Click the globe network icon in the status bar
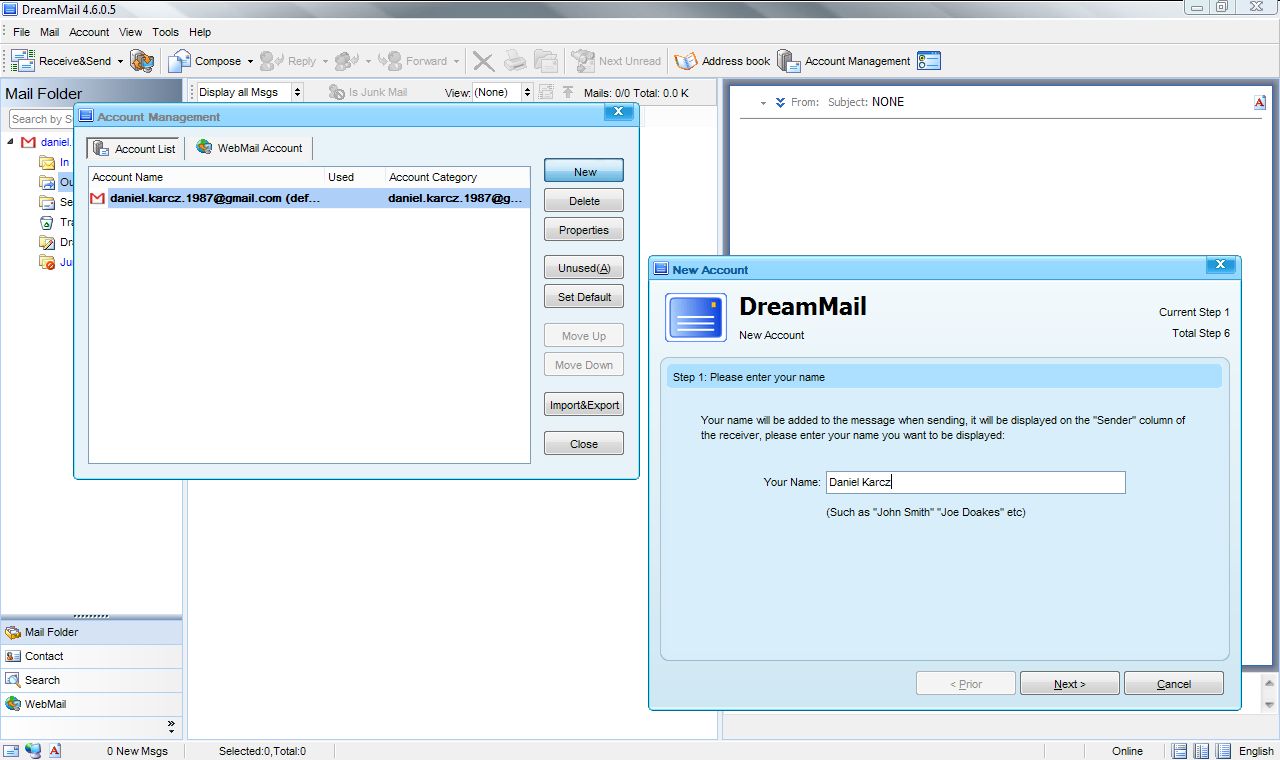Image resolution: width=1280 pixels, height=760 pixels. pos(33,751)
